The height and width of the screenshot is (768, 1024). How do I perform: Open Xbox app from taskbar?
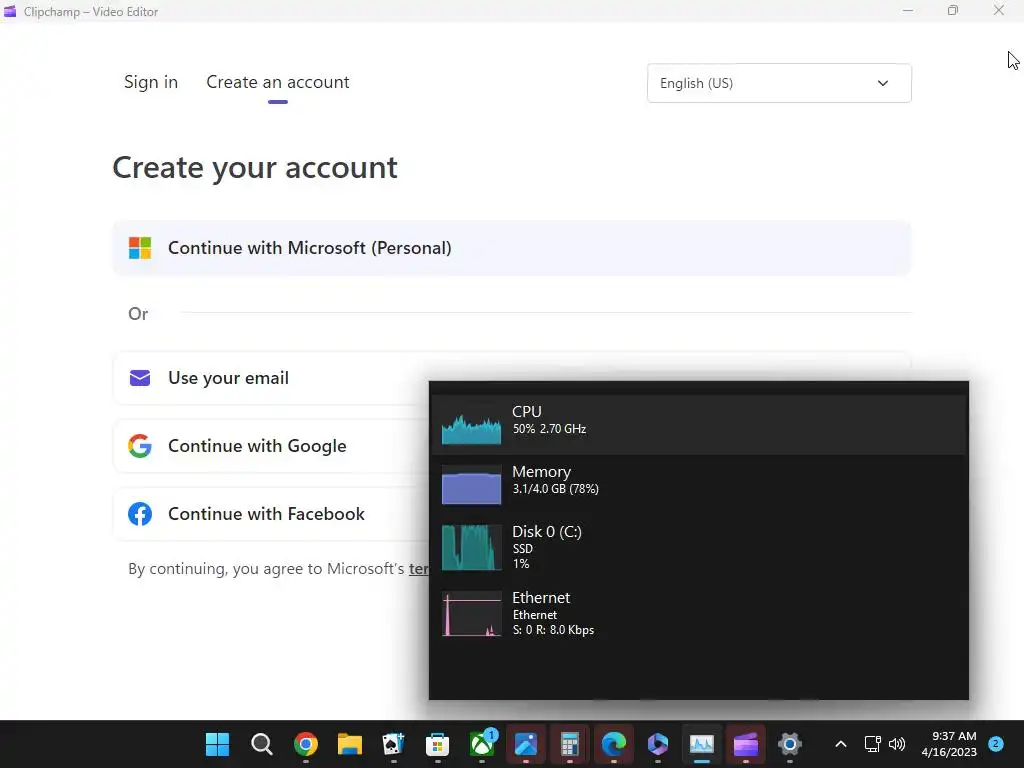[482, 744]
